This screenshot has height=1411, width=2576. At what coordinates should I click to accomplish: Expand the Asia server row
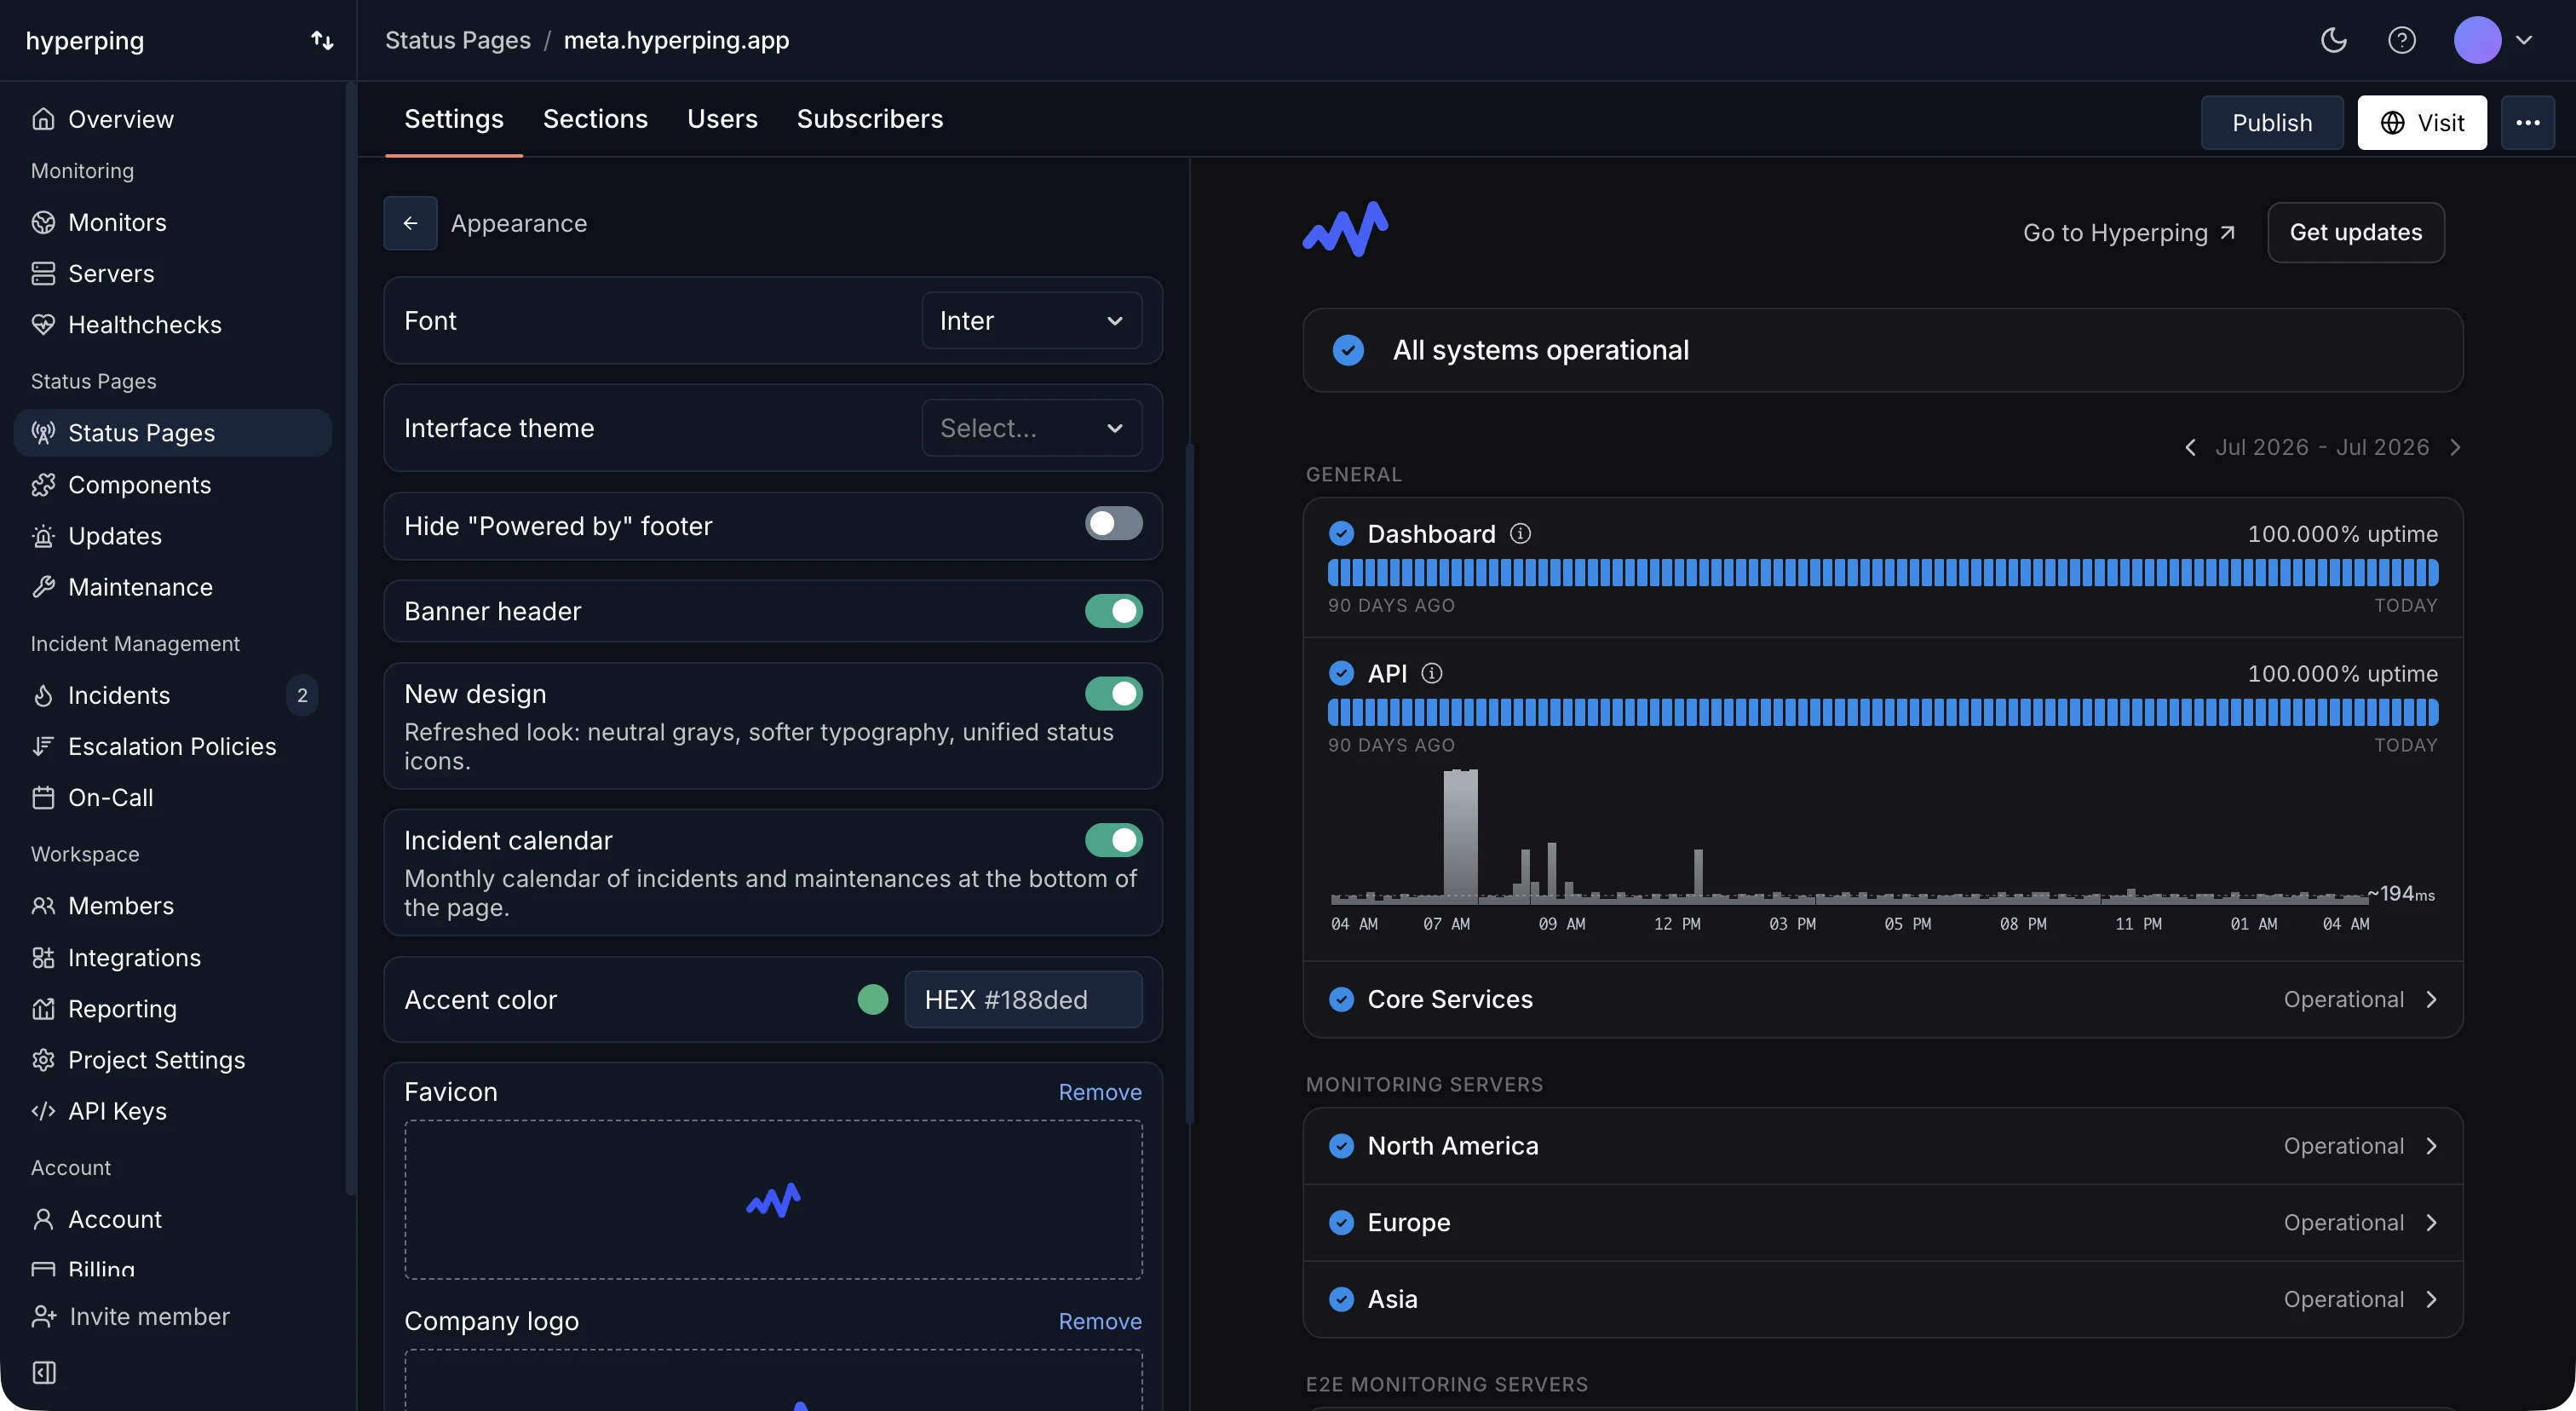(1882, 1299)
